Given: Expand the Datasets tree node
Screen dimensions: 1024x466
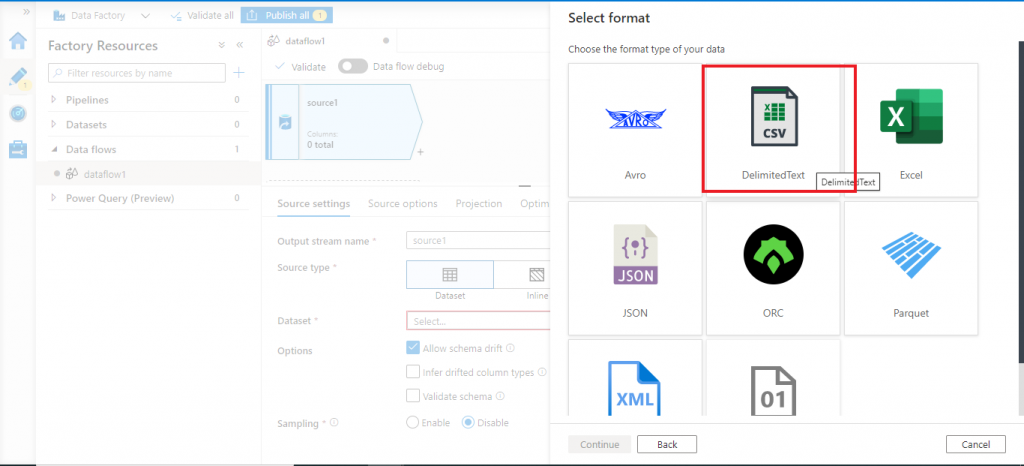Looking at the screenshot, I should pyautogui.click(x=54, y=124).
